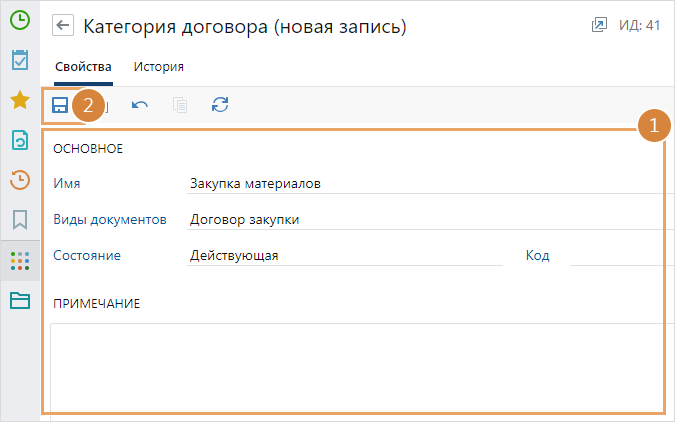This screenshot has width=675, height=422.
Task: Click the Refresh icon in toolbar
Action: [220, 104]
